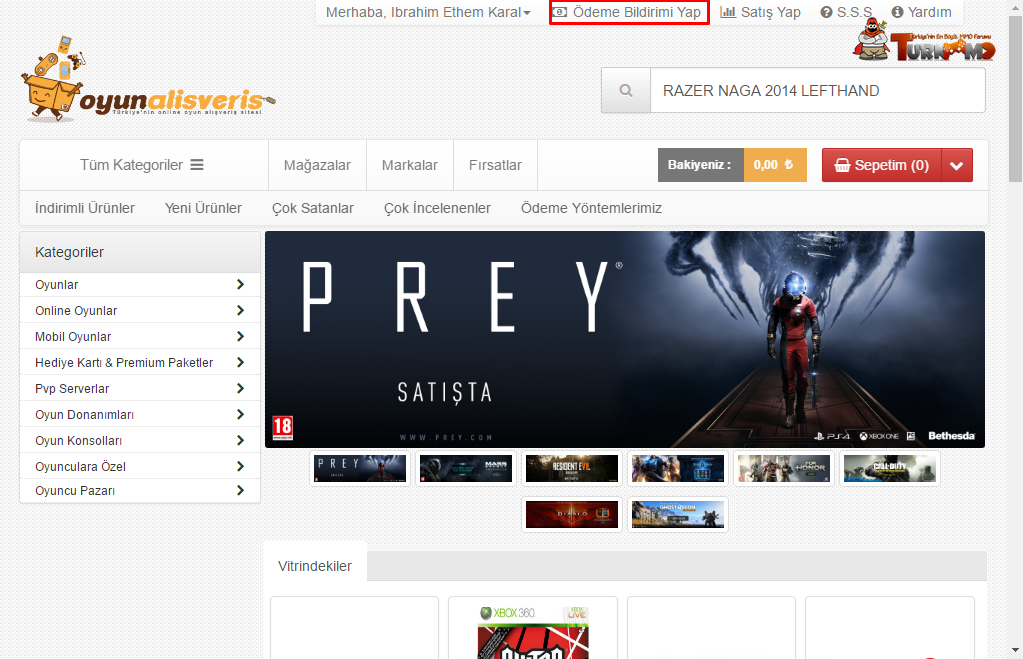Select the Prey slider thumbnail
Image resolution: width=1023 pixels, height=659 pixels.
360,468
